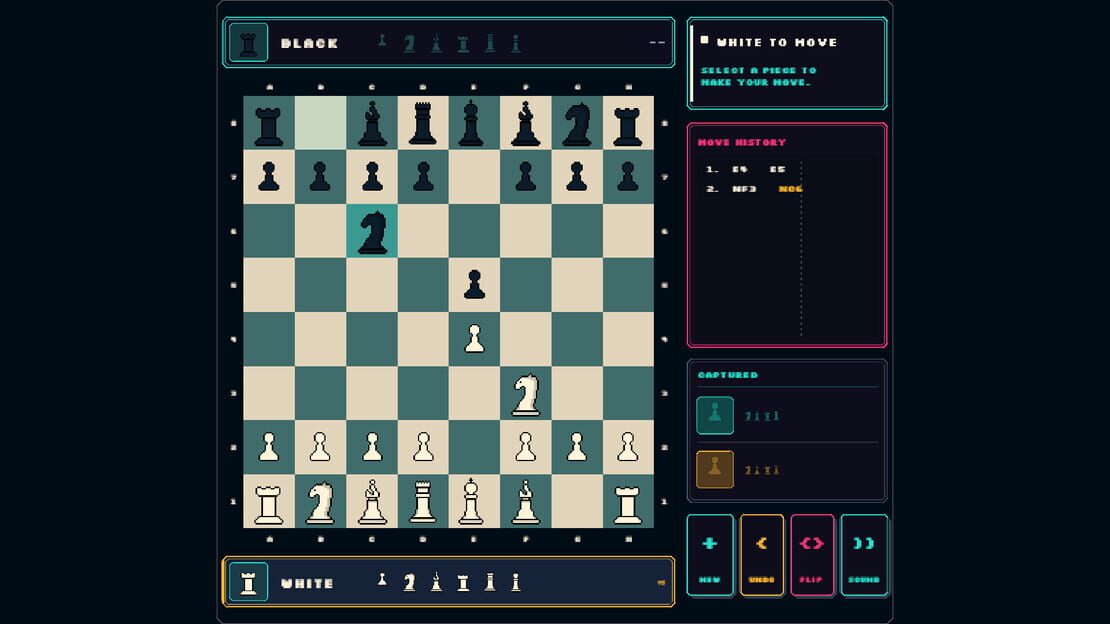
Task: Click move 1 E5 in move history
Action: tap(777, 169)
